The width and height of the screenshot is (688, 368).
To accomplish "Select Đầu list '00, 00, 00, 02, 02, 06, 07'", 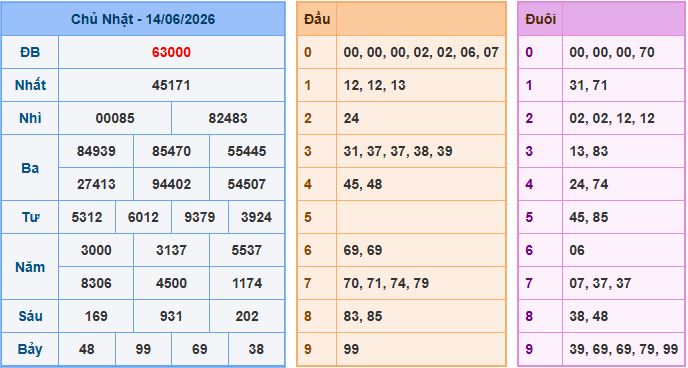I will click(x=421, y=53).
